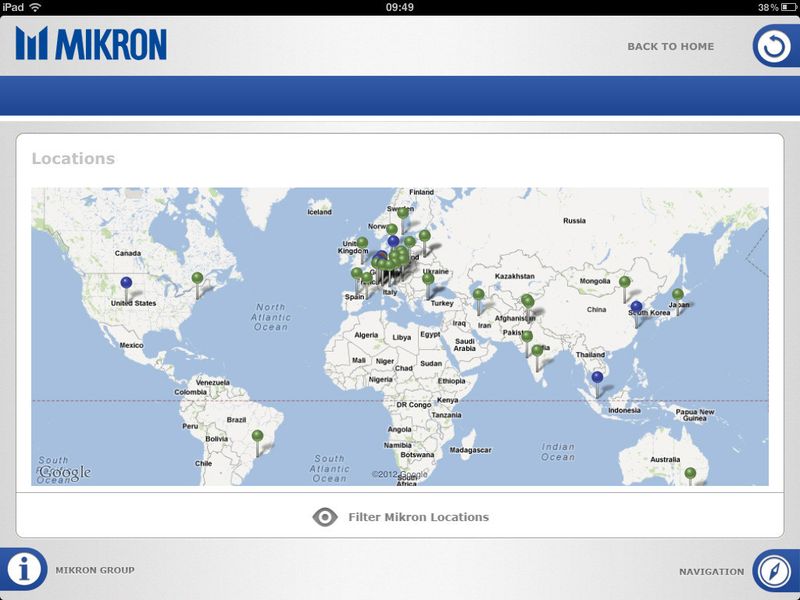800x600 pixels.
Task: Click the Mikron logo
Action: click(x=91, y=43)
